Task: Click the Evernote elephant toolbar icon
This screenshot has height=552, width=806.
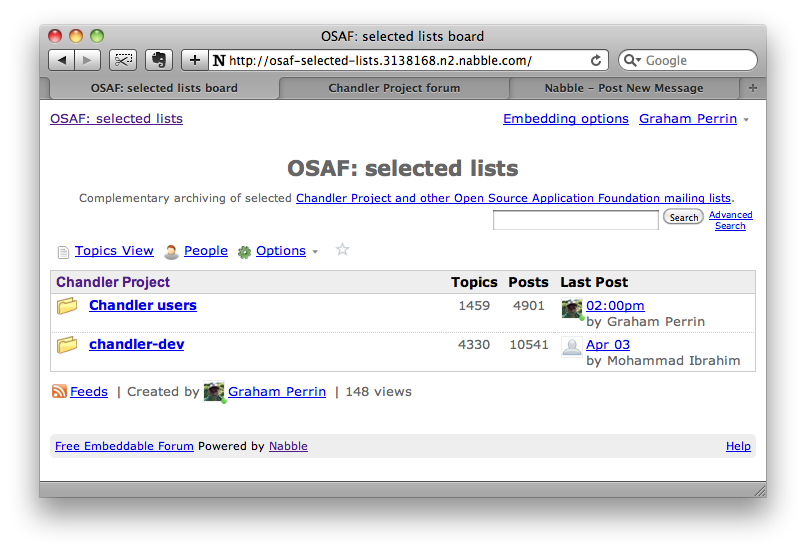Action: [158, 60]
